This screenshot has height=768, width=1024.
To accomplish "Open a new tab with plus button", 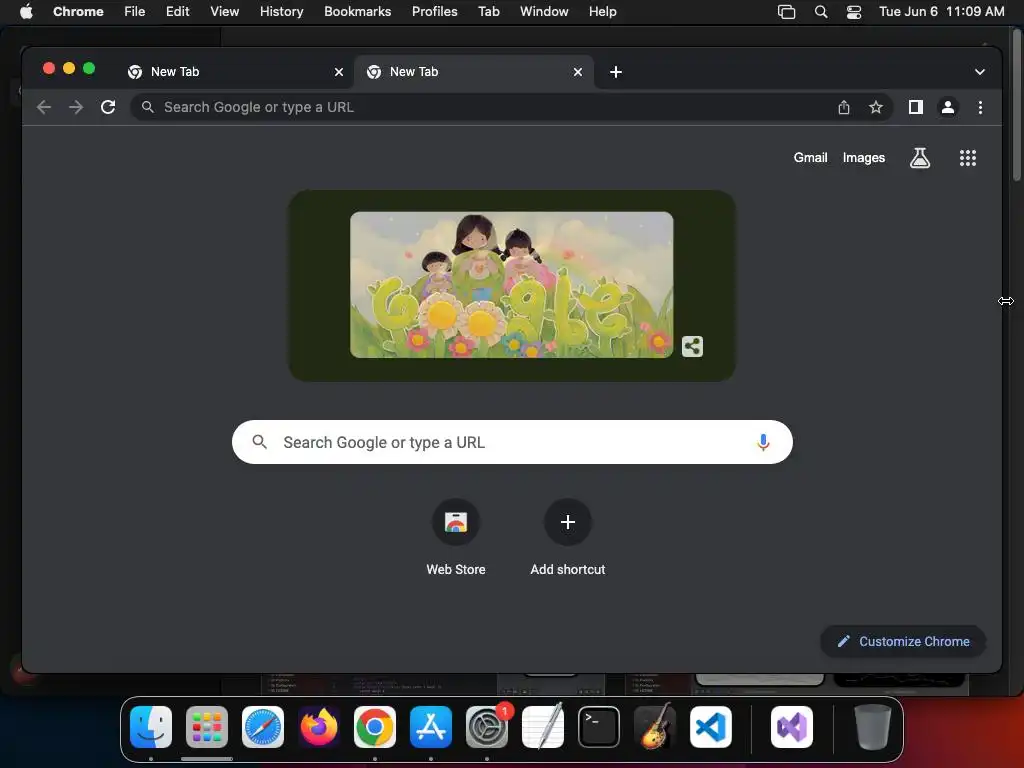I will click(x=615, y=72).
